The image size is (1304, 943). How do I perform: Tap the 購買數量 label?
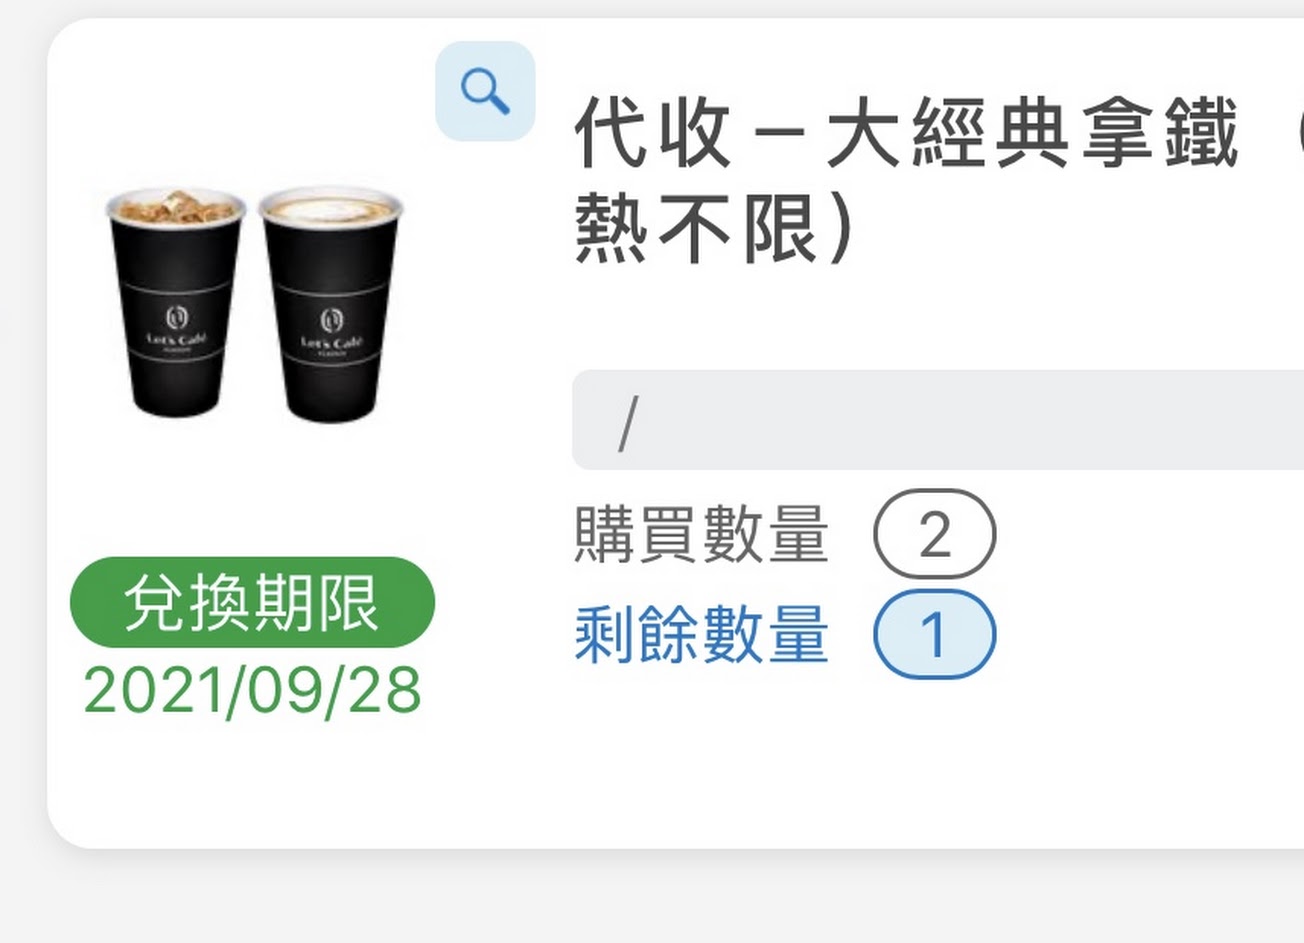pyautogui.click(x=702, y=535)
